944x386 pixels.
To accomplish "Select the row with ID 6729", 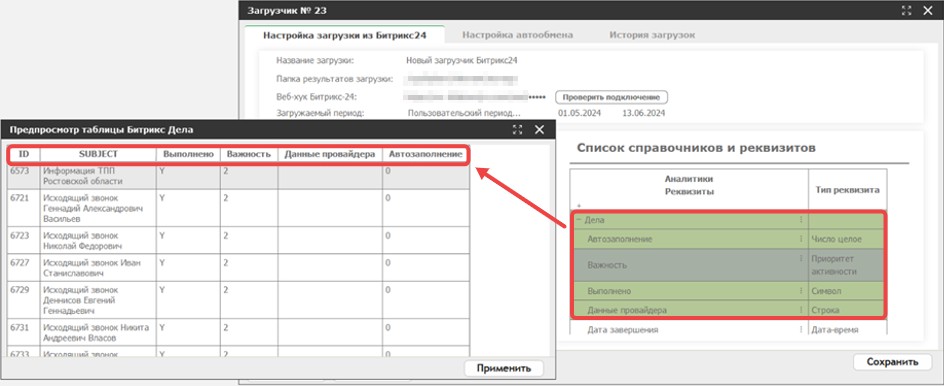I will (238, 301).
